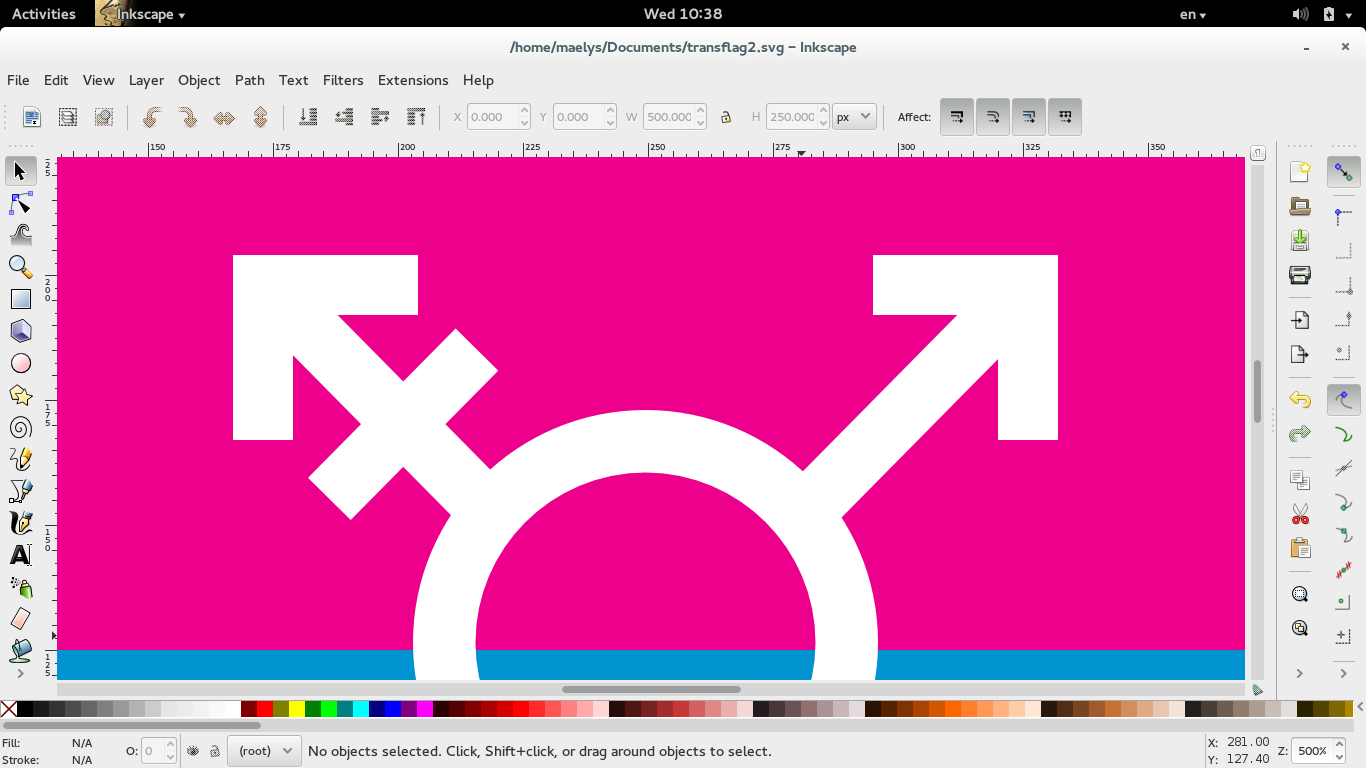Click the Undo yellow arrow icon

tap(1300, 400)
